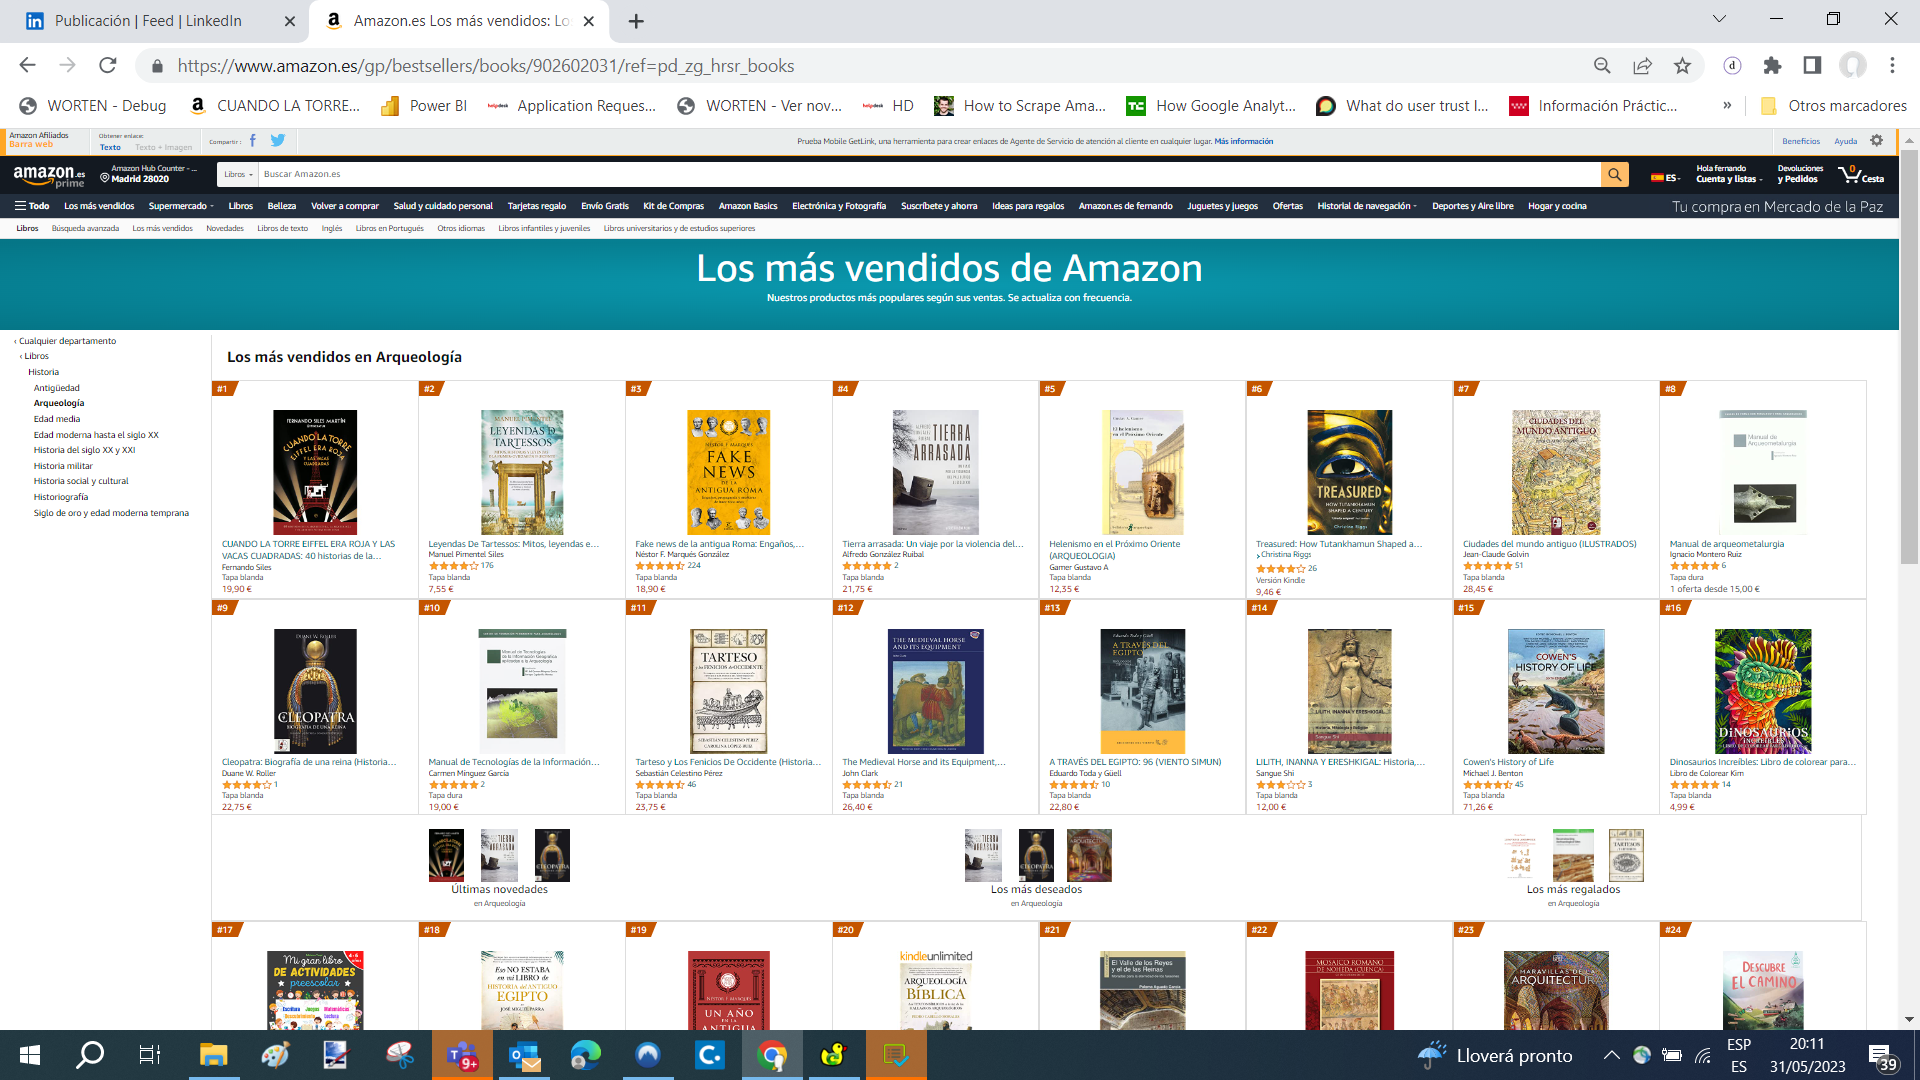Open File Explorer from taskbar

click(x=213, y=1055)
